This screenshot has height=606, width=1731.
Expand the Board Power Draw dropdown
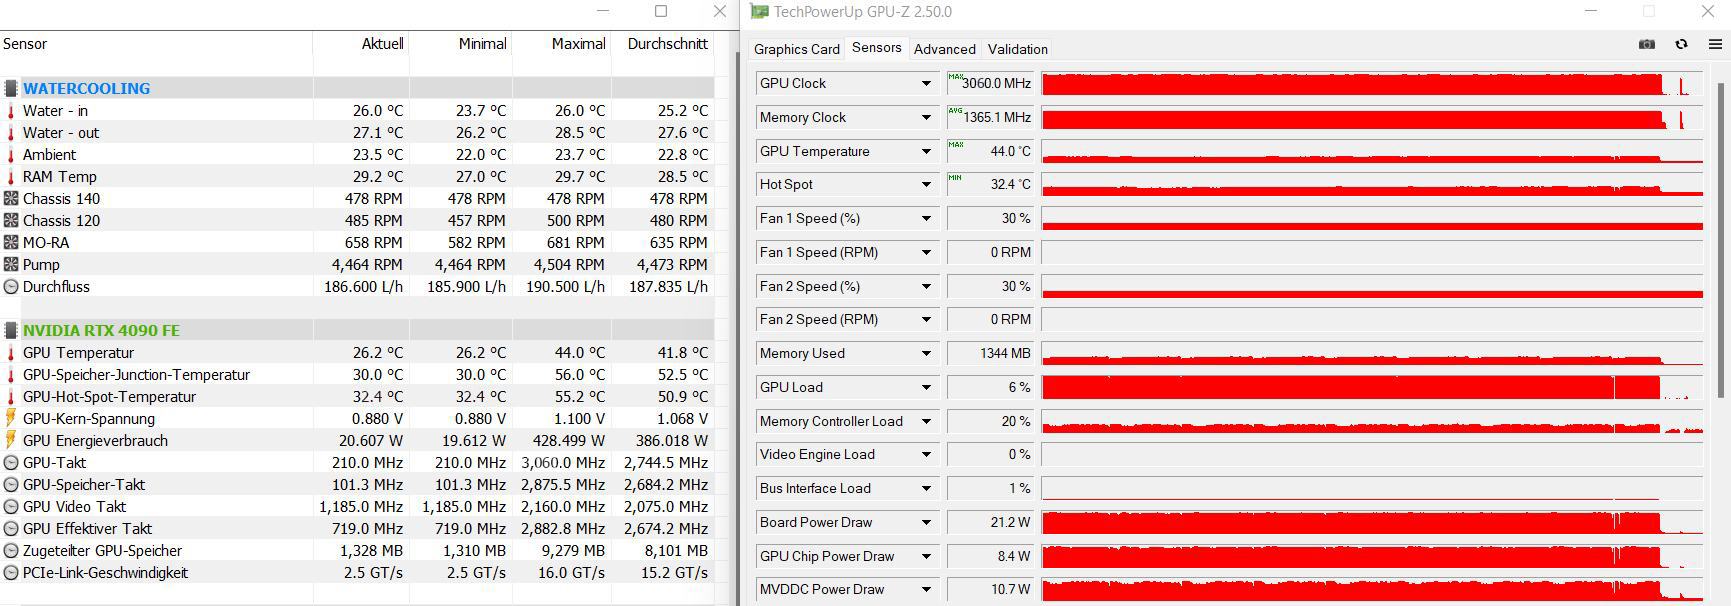926,523
